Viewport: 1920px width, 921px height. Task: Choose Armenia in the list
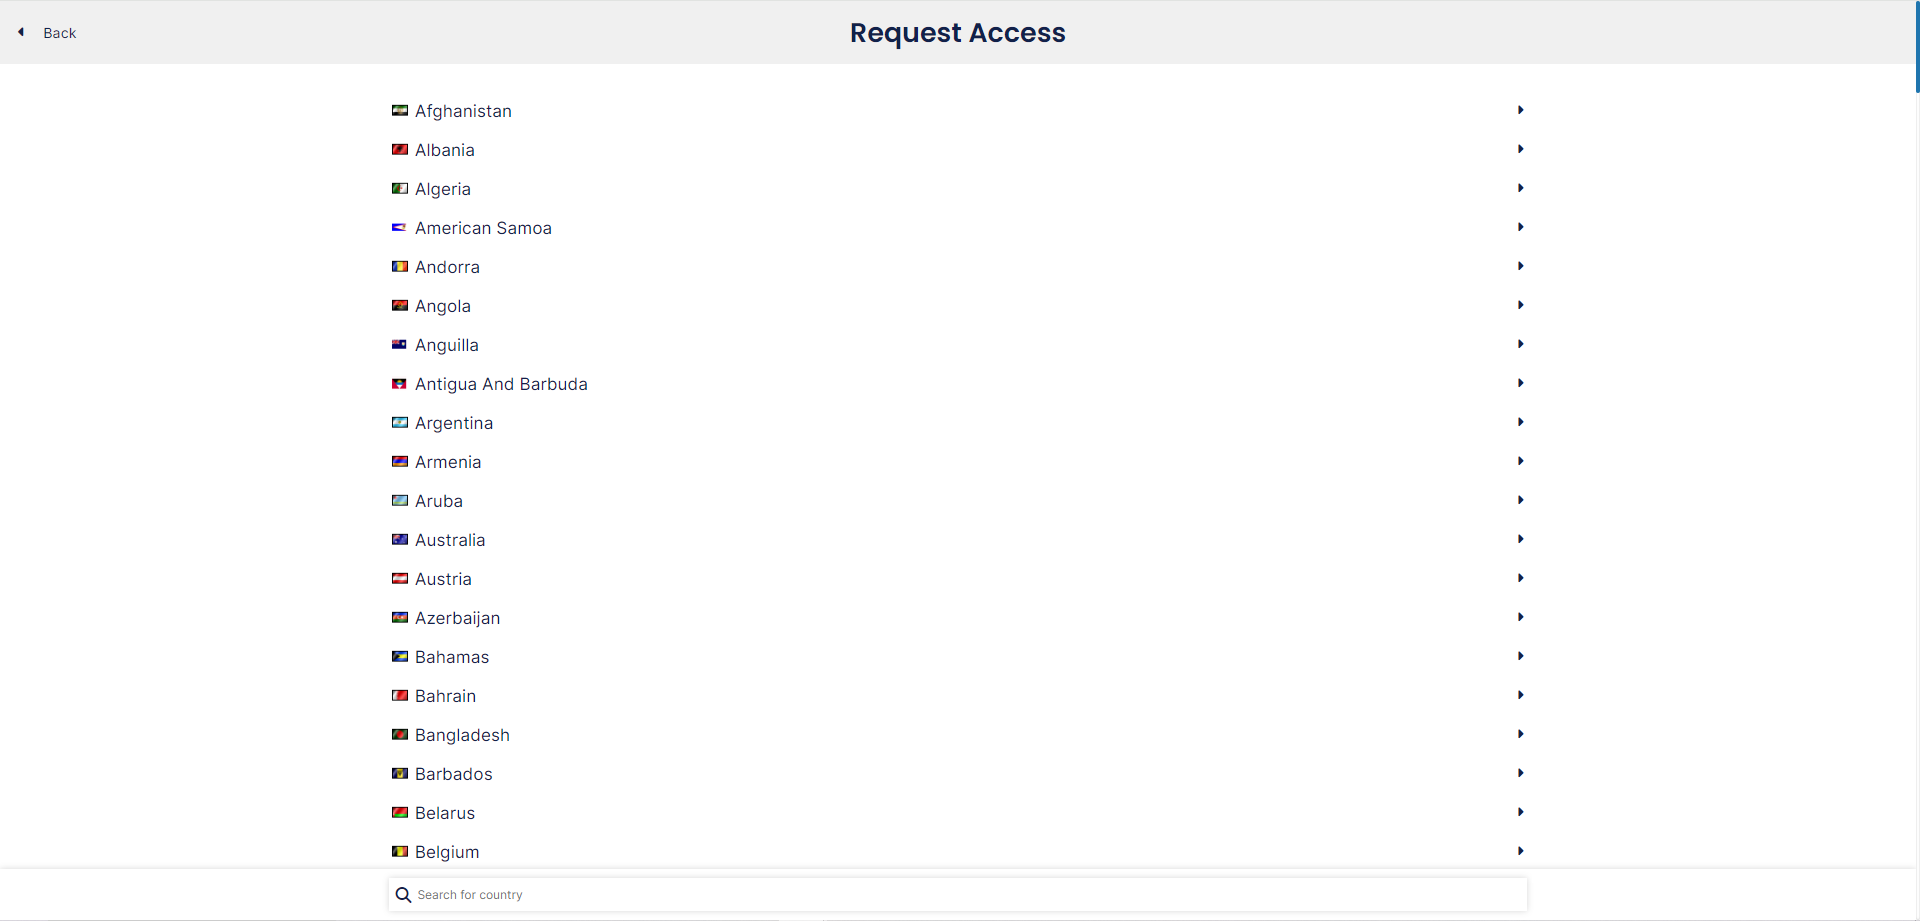[x=958, y=462]
